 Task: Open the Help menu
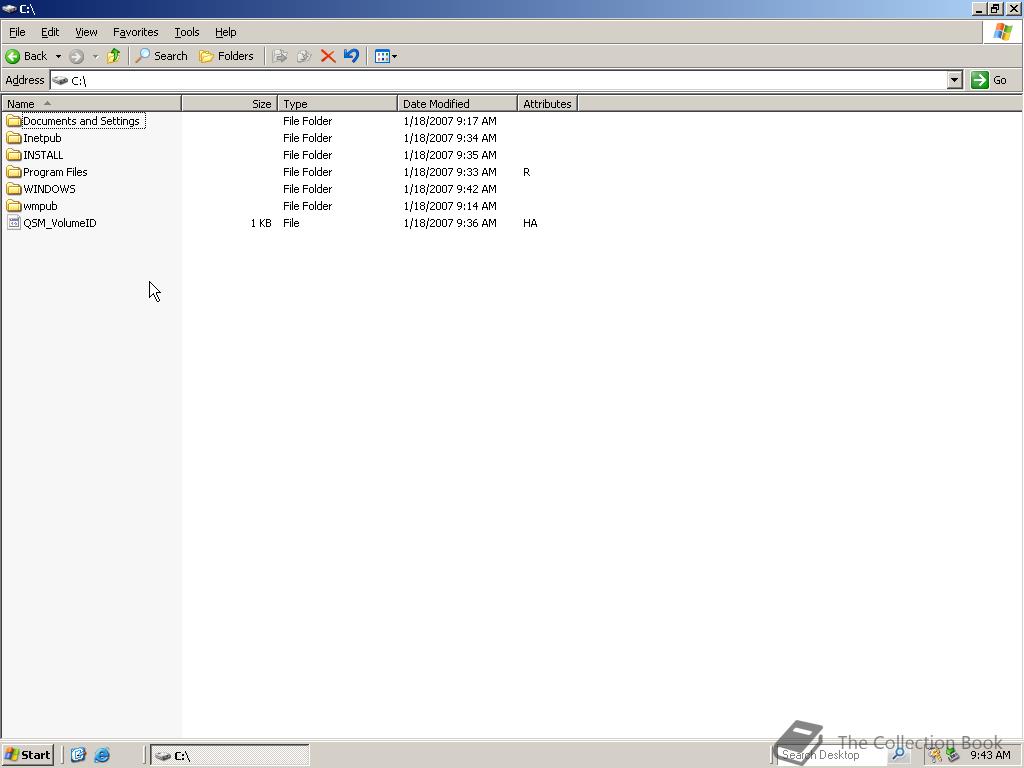(225, 32)
